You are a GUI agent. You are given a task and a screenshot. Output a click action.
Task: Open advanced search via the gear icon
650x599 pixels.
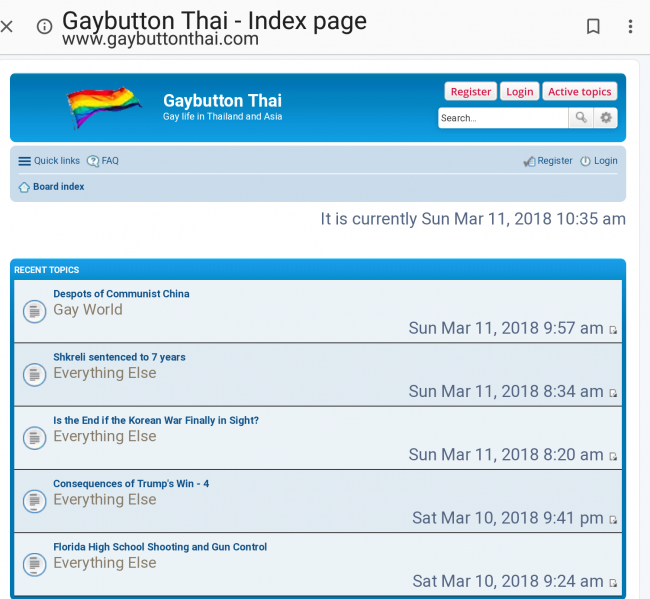click(606, 118)
